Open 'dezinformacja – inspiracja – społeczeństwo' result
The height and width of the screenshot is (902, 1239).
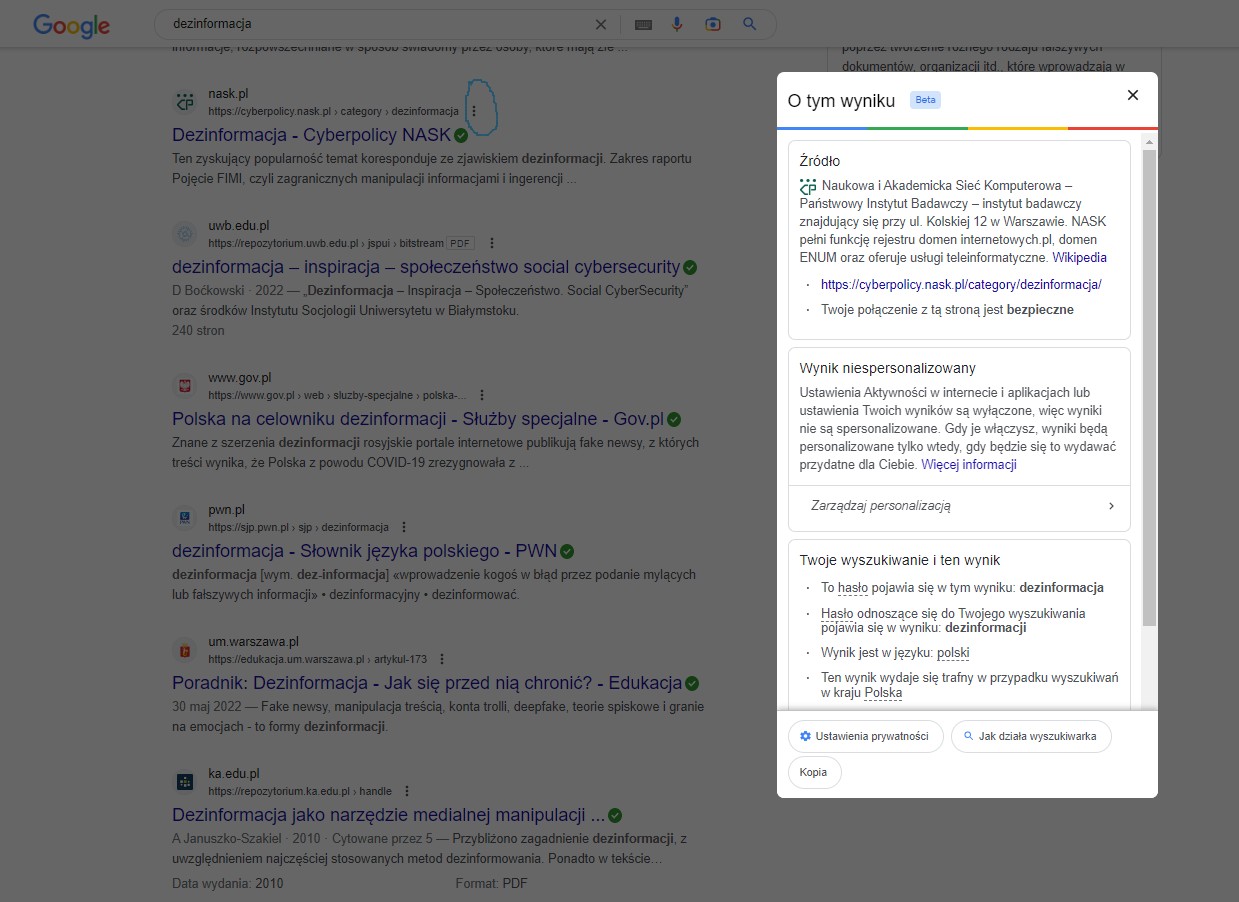[426, 267]
